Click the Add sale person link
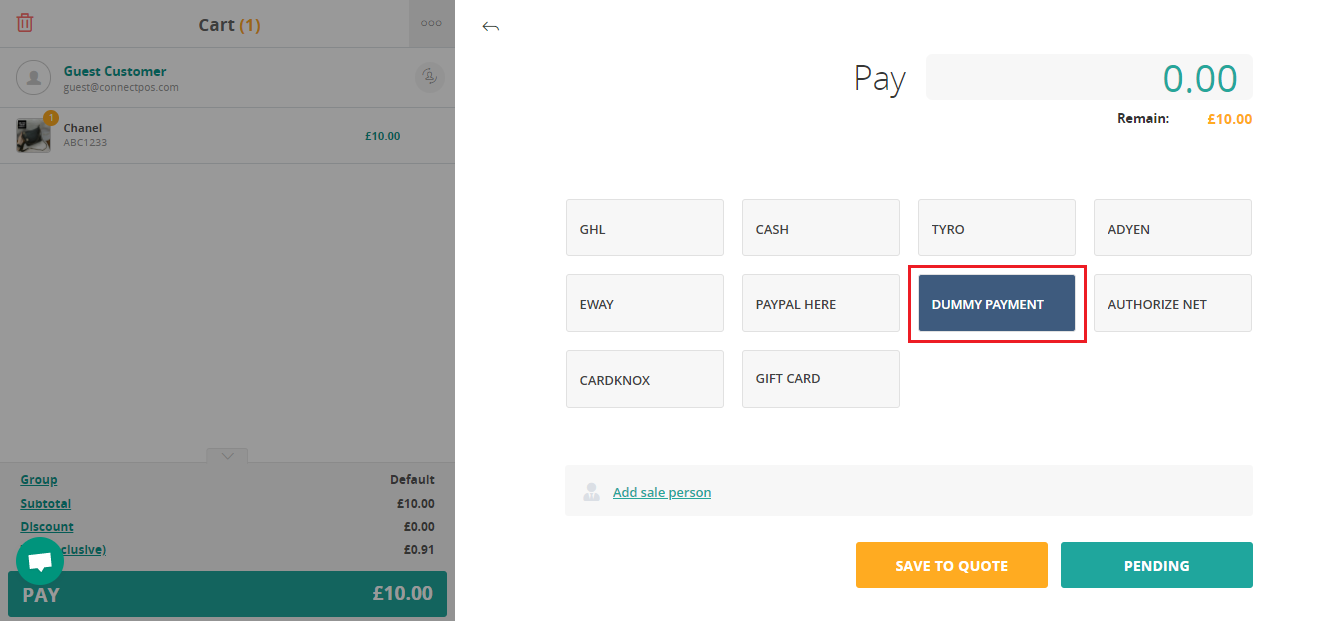The image size is (1317, 621). tap(662, 492)
